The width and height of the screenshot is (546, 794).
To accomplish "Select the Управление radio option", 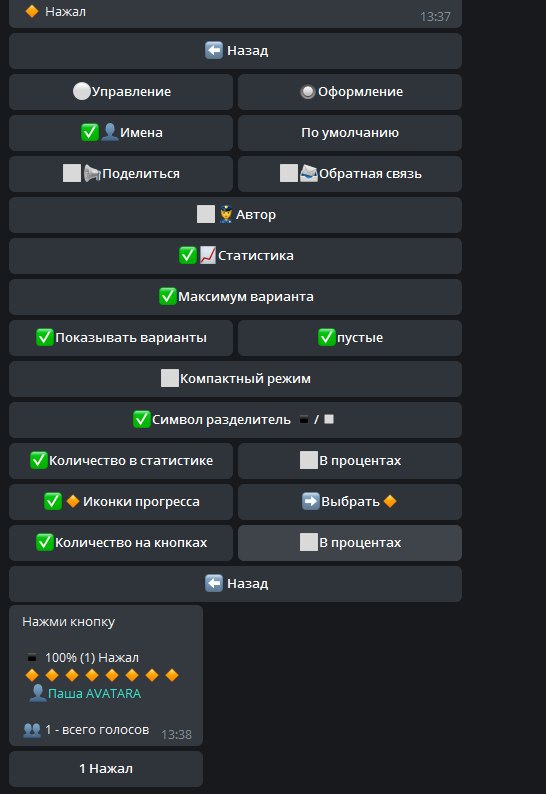I will click(x=121, y=92).
